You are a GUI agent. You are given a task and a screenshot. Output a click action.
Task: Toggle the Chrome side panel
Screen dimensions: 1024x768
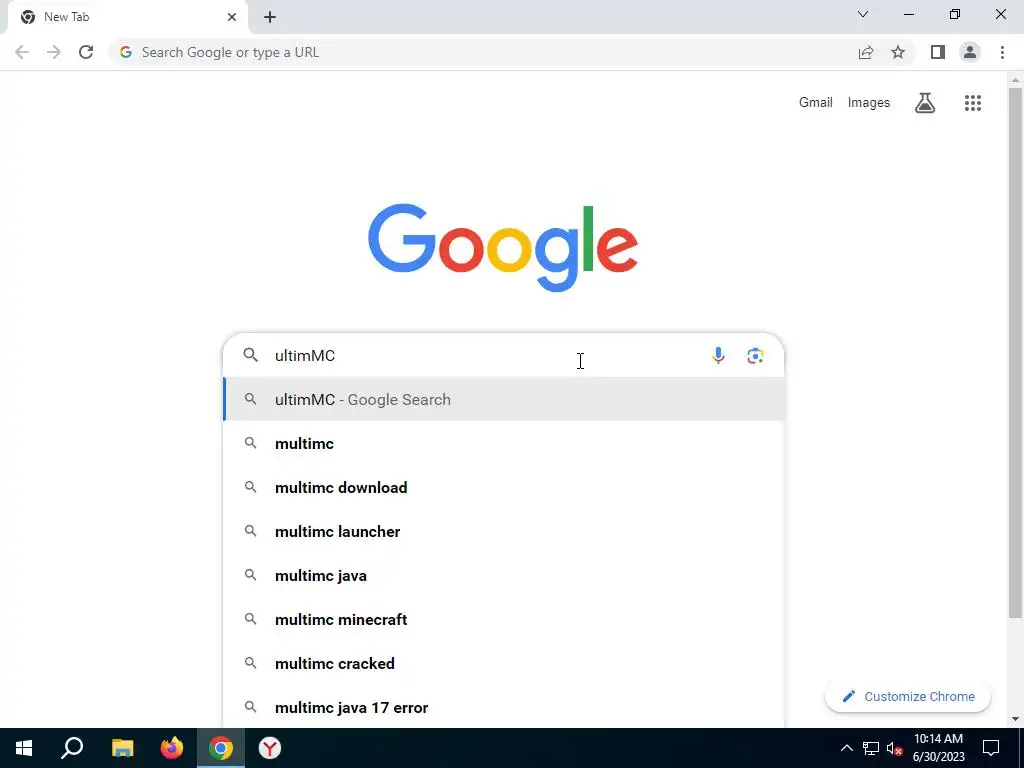[x=938, y=52]
